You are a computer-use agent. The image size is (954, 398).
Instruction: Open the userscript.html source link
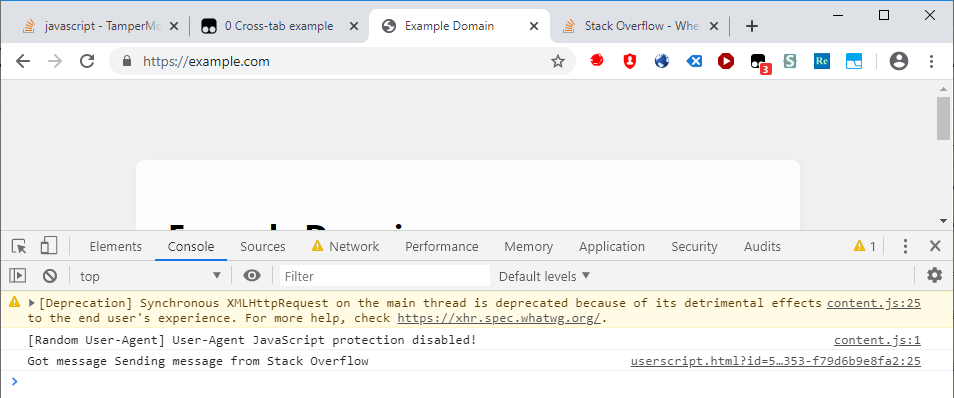776,361
